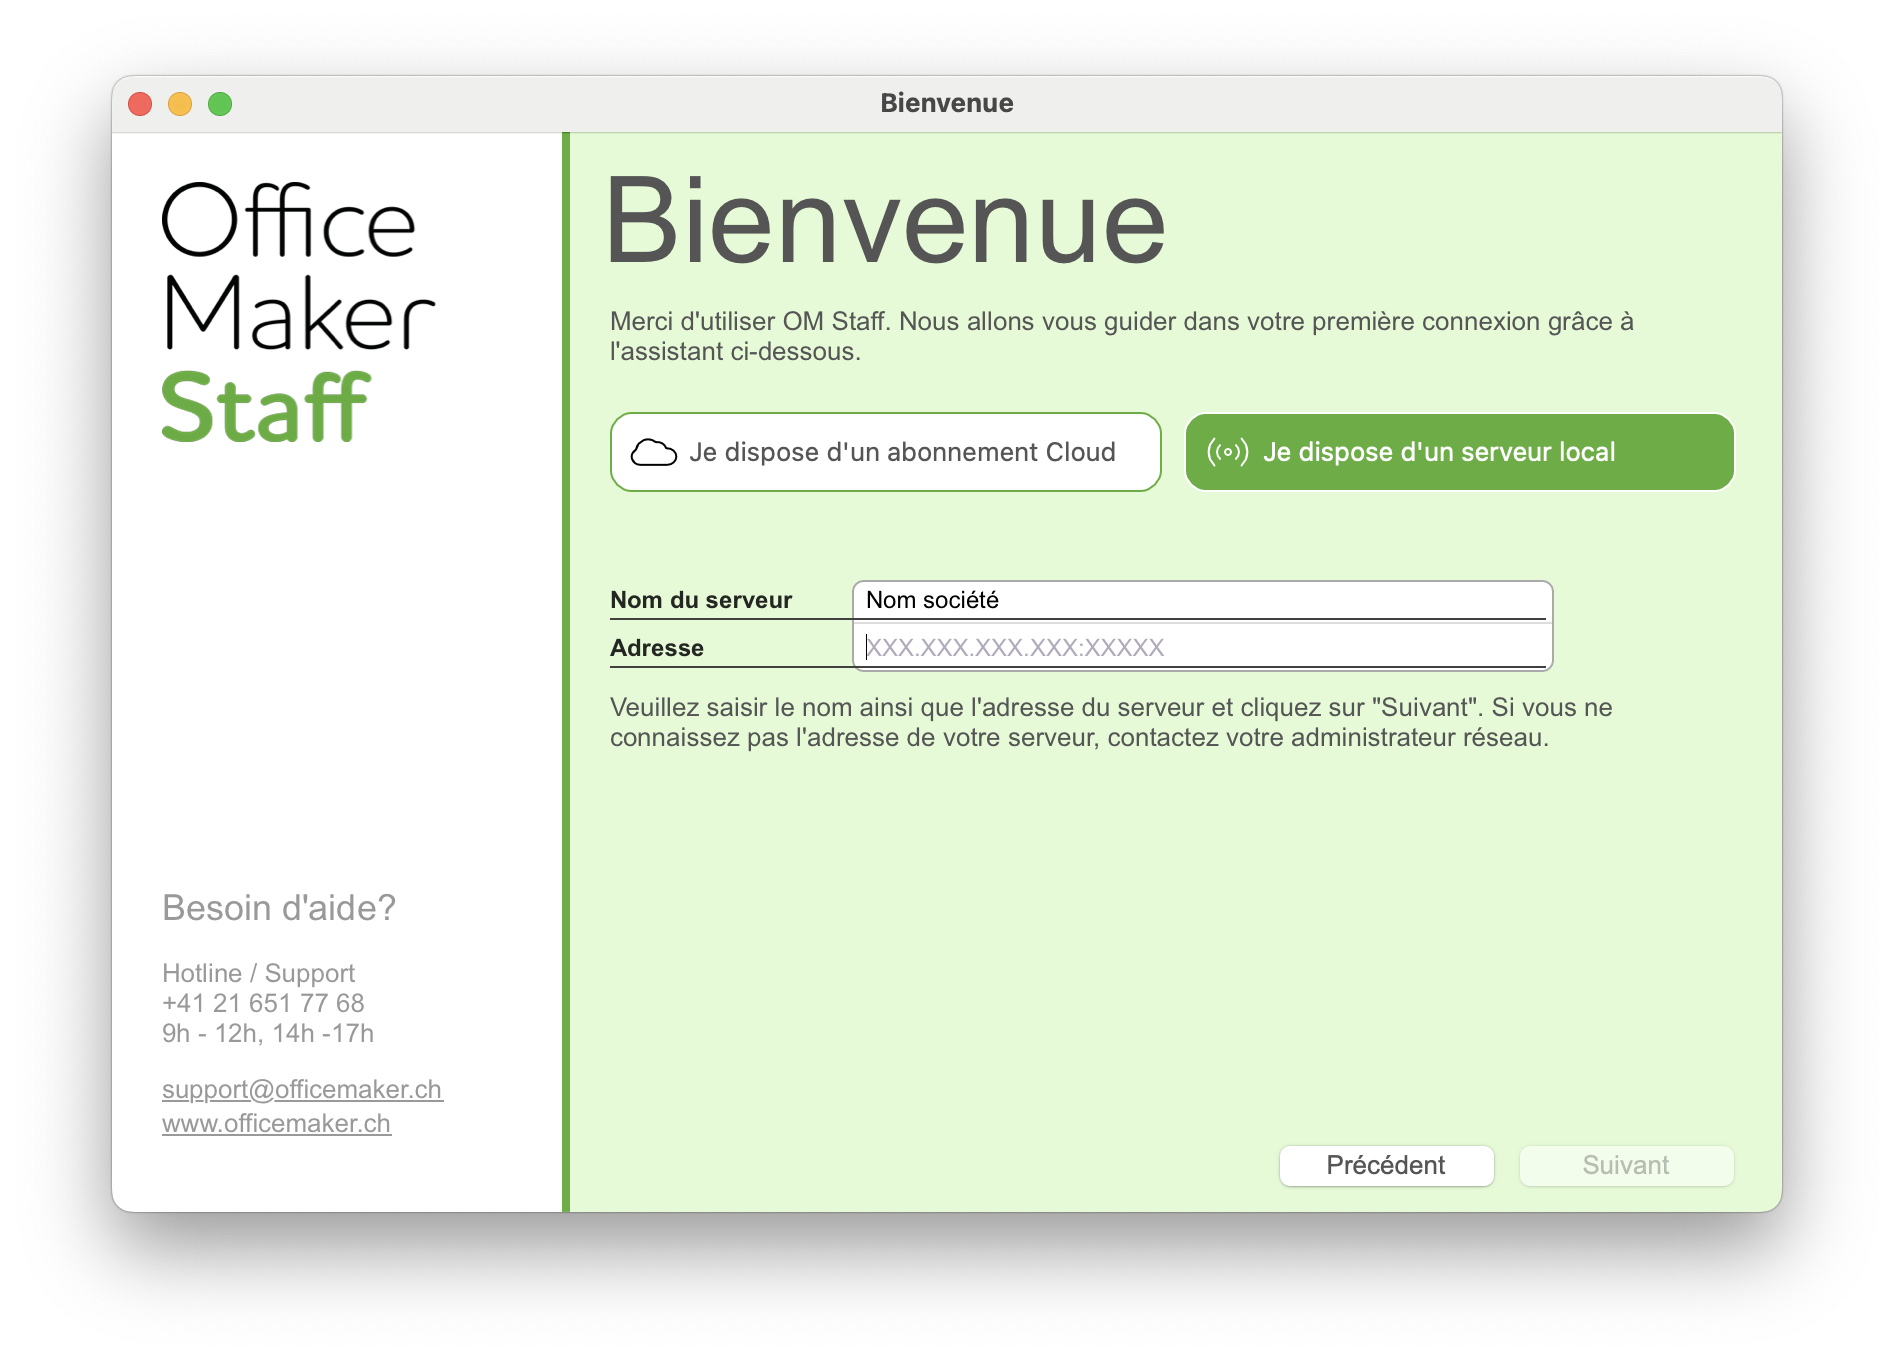Screen dimensions: 1894x1360
Task: Click the 'Hotline / Support' label
Action: point(258,973)
